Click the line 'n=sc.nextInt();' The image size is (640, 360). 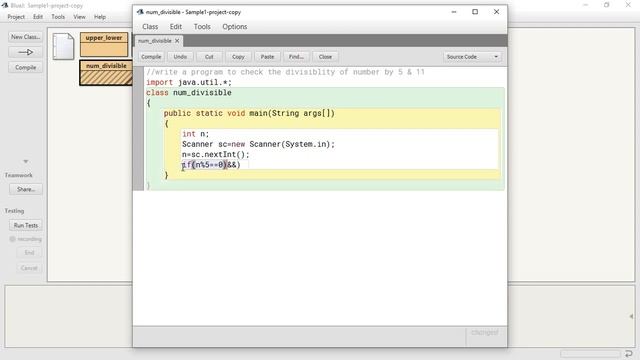tap(216, 154)
